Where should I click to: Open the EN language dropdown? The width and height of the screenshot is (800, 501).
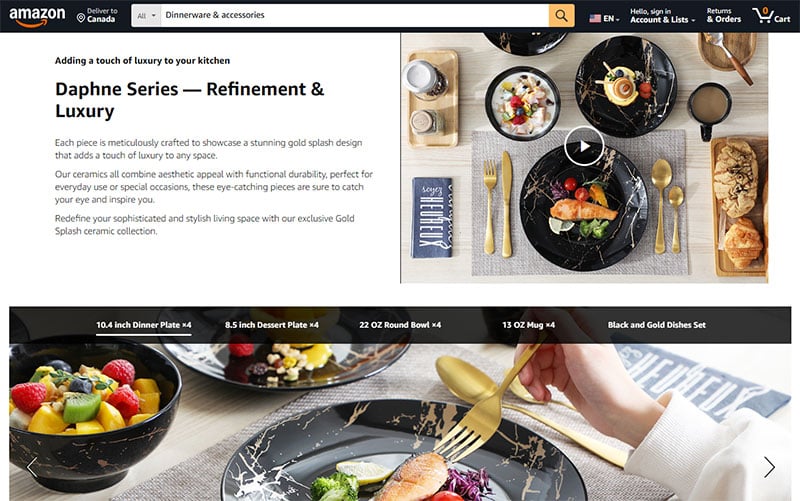click(605, 18)
